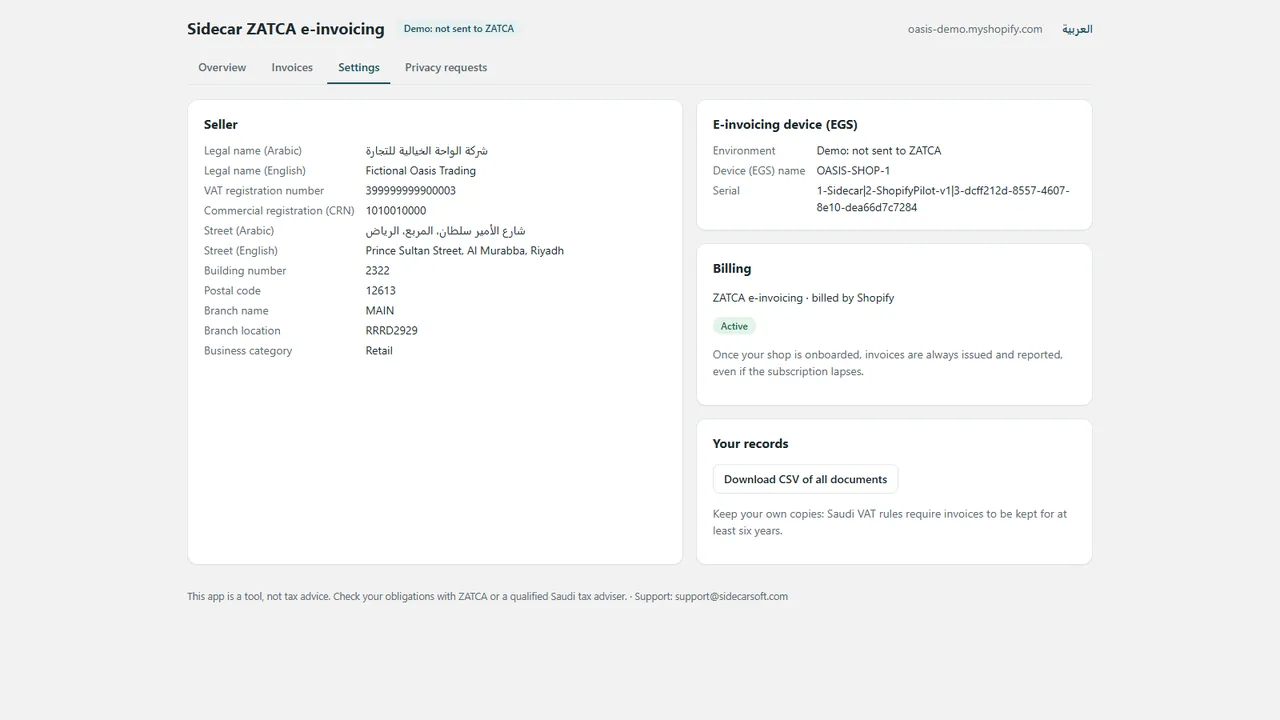Click the Fictional Oasis Trading legal name
Screen dimensions: 1280x720
click(x=421, y=171)
